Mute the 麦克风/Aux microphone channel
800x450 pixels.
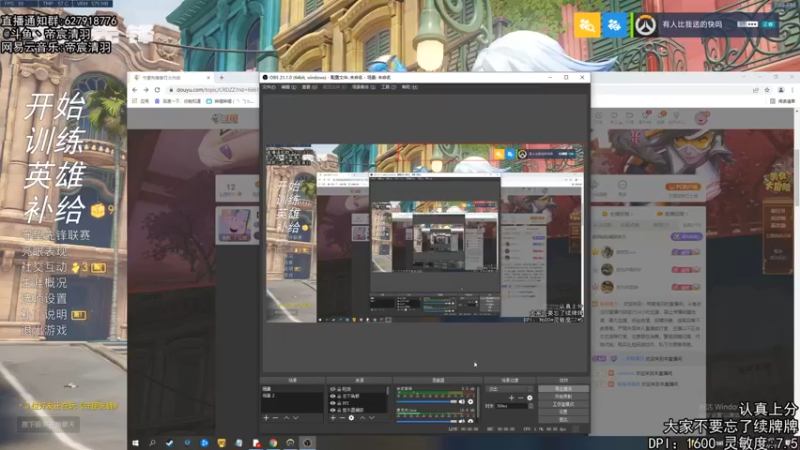[462, 421]
